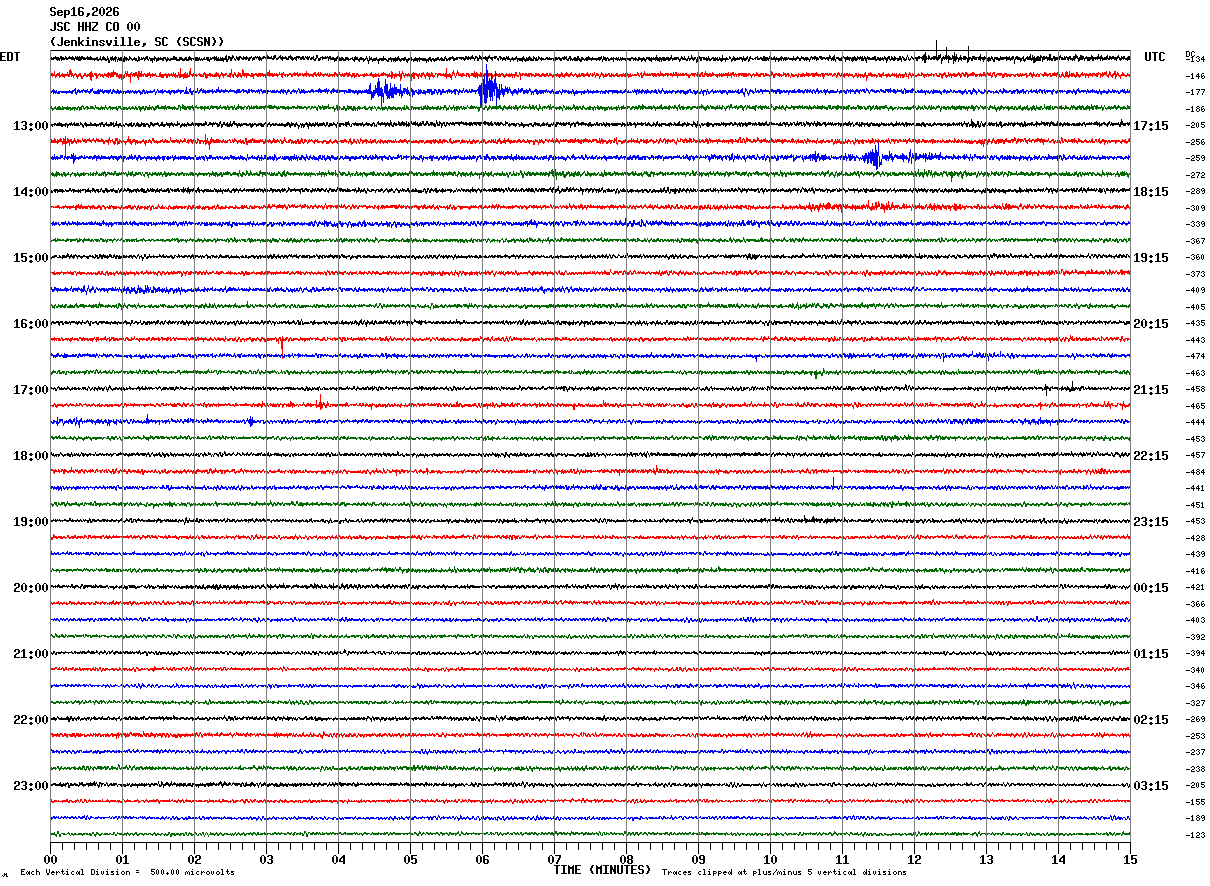The image size is (1210, 886).
Task: Click the red spike near minute 3 at 16:00
Action: [x=282, y=345]
